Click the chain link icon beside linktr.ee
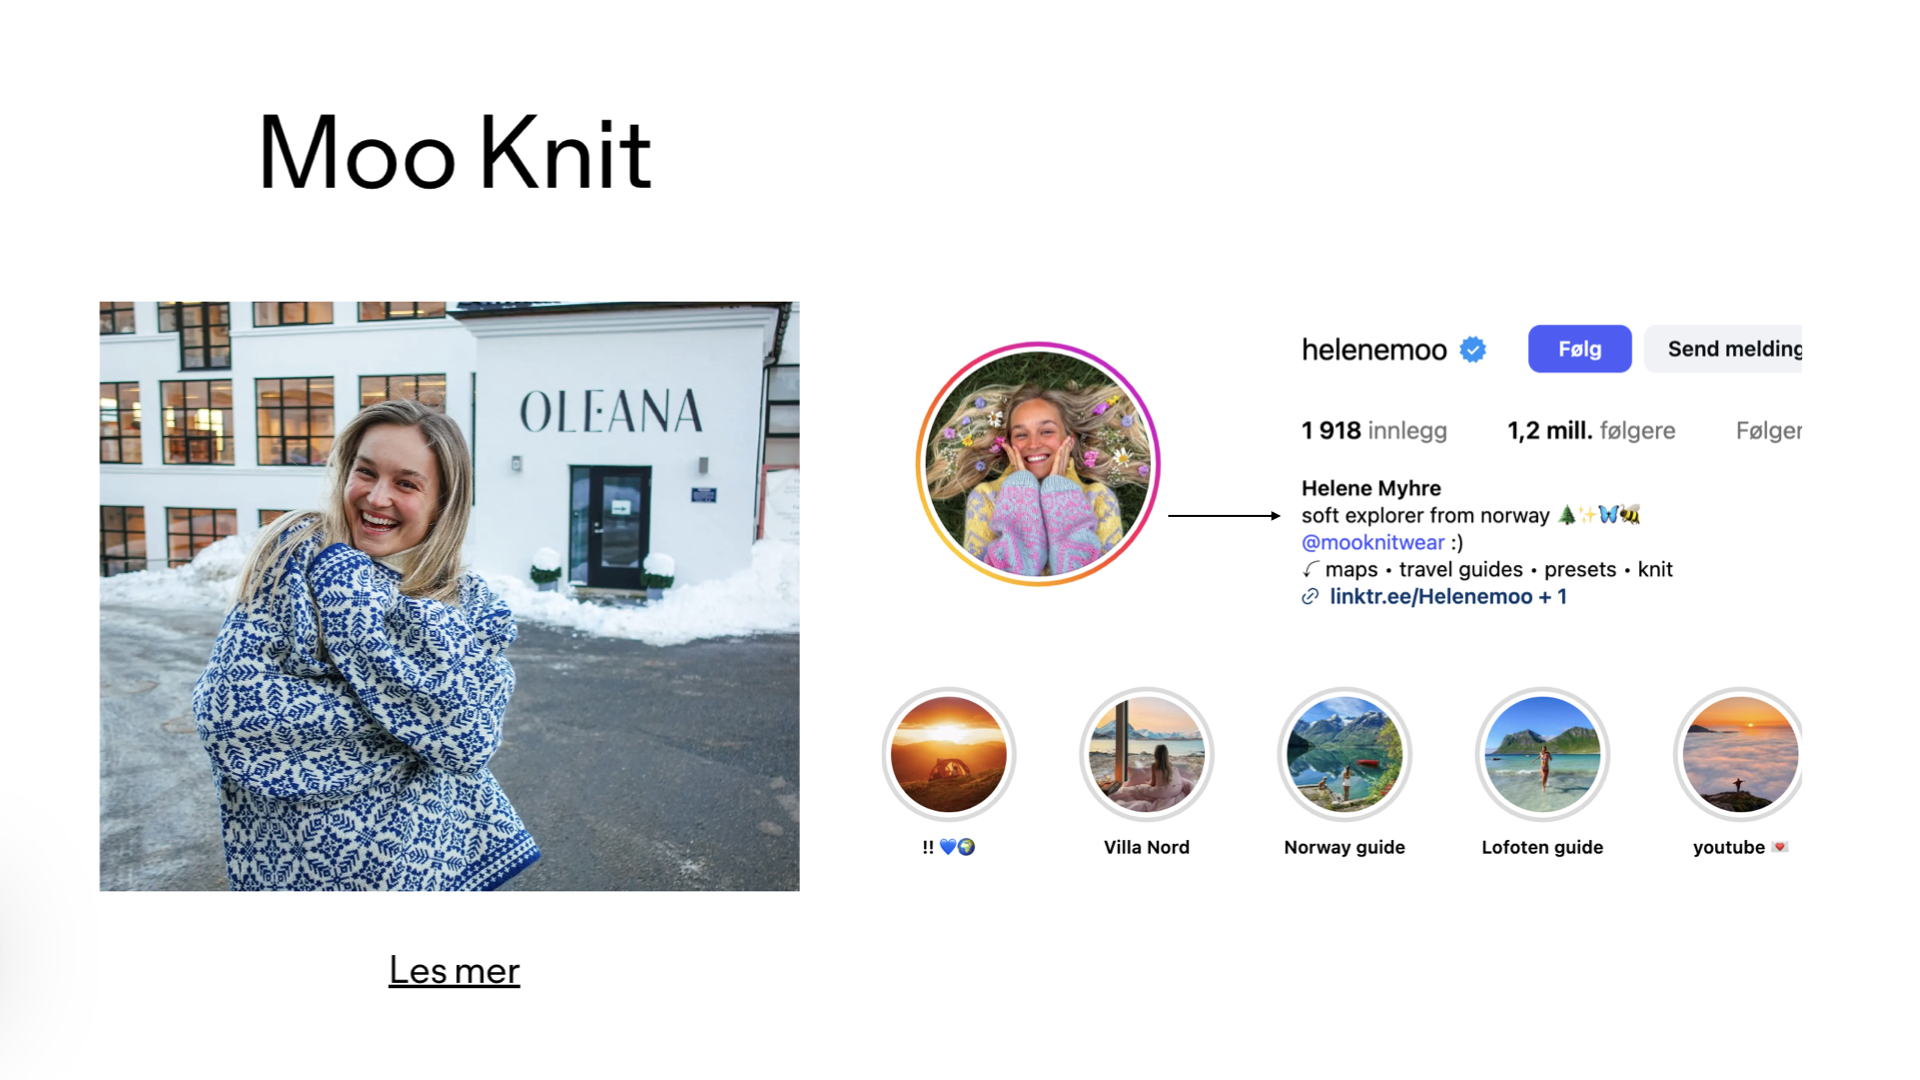 click(x=1310, y=597)
